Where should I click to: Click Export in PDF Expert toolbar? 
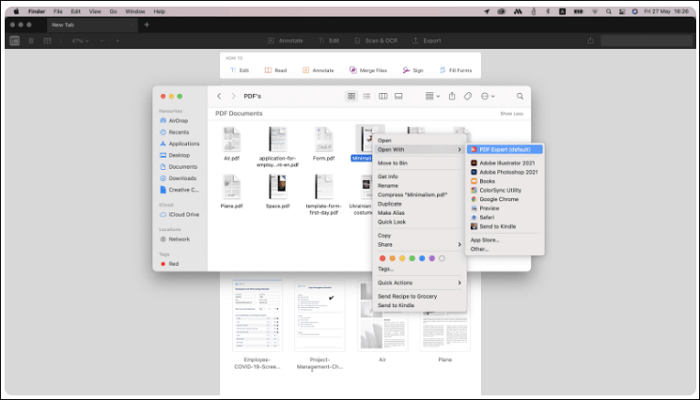[x=427, y=41]
